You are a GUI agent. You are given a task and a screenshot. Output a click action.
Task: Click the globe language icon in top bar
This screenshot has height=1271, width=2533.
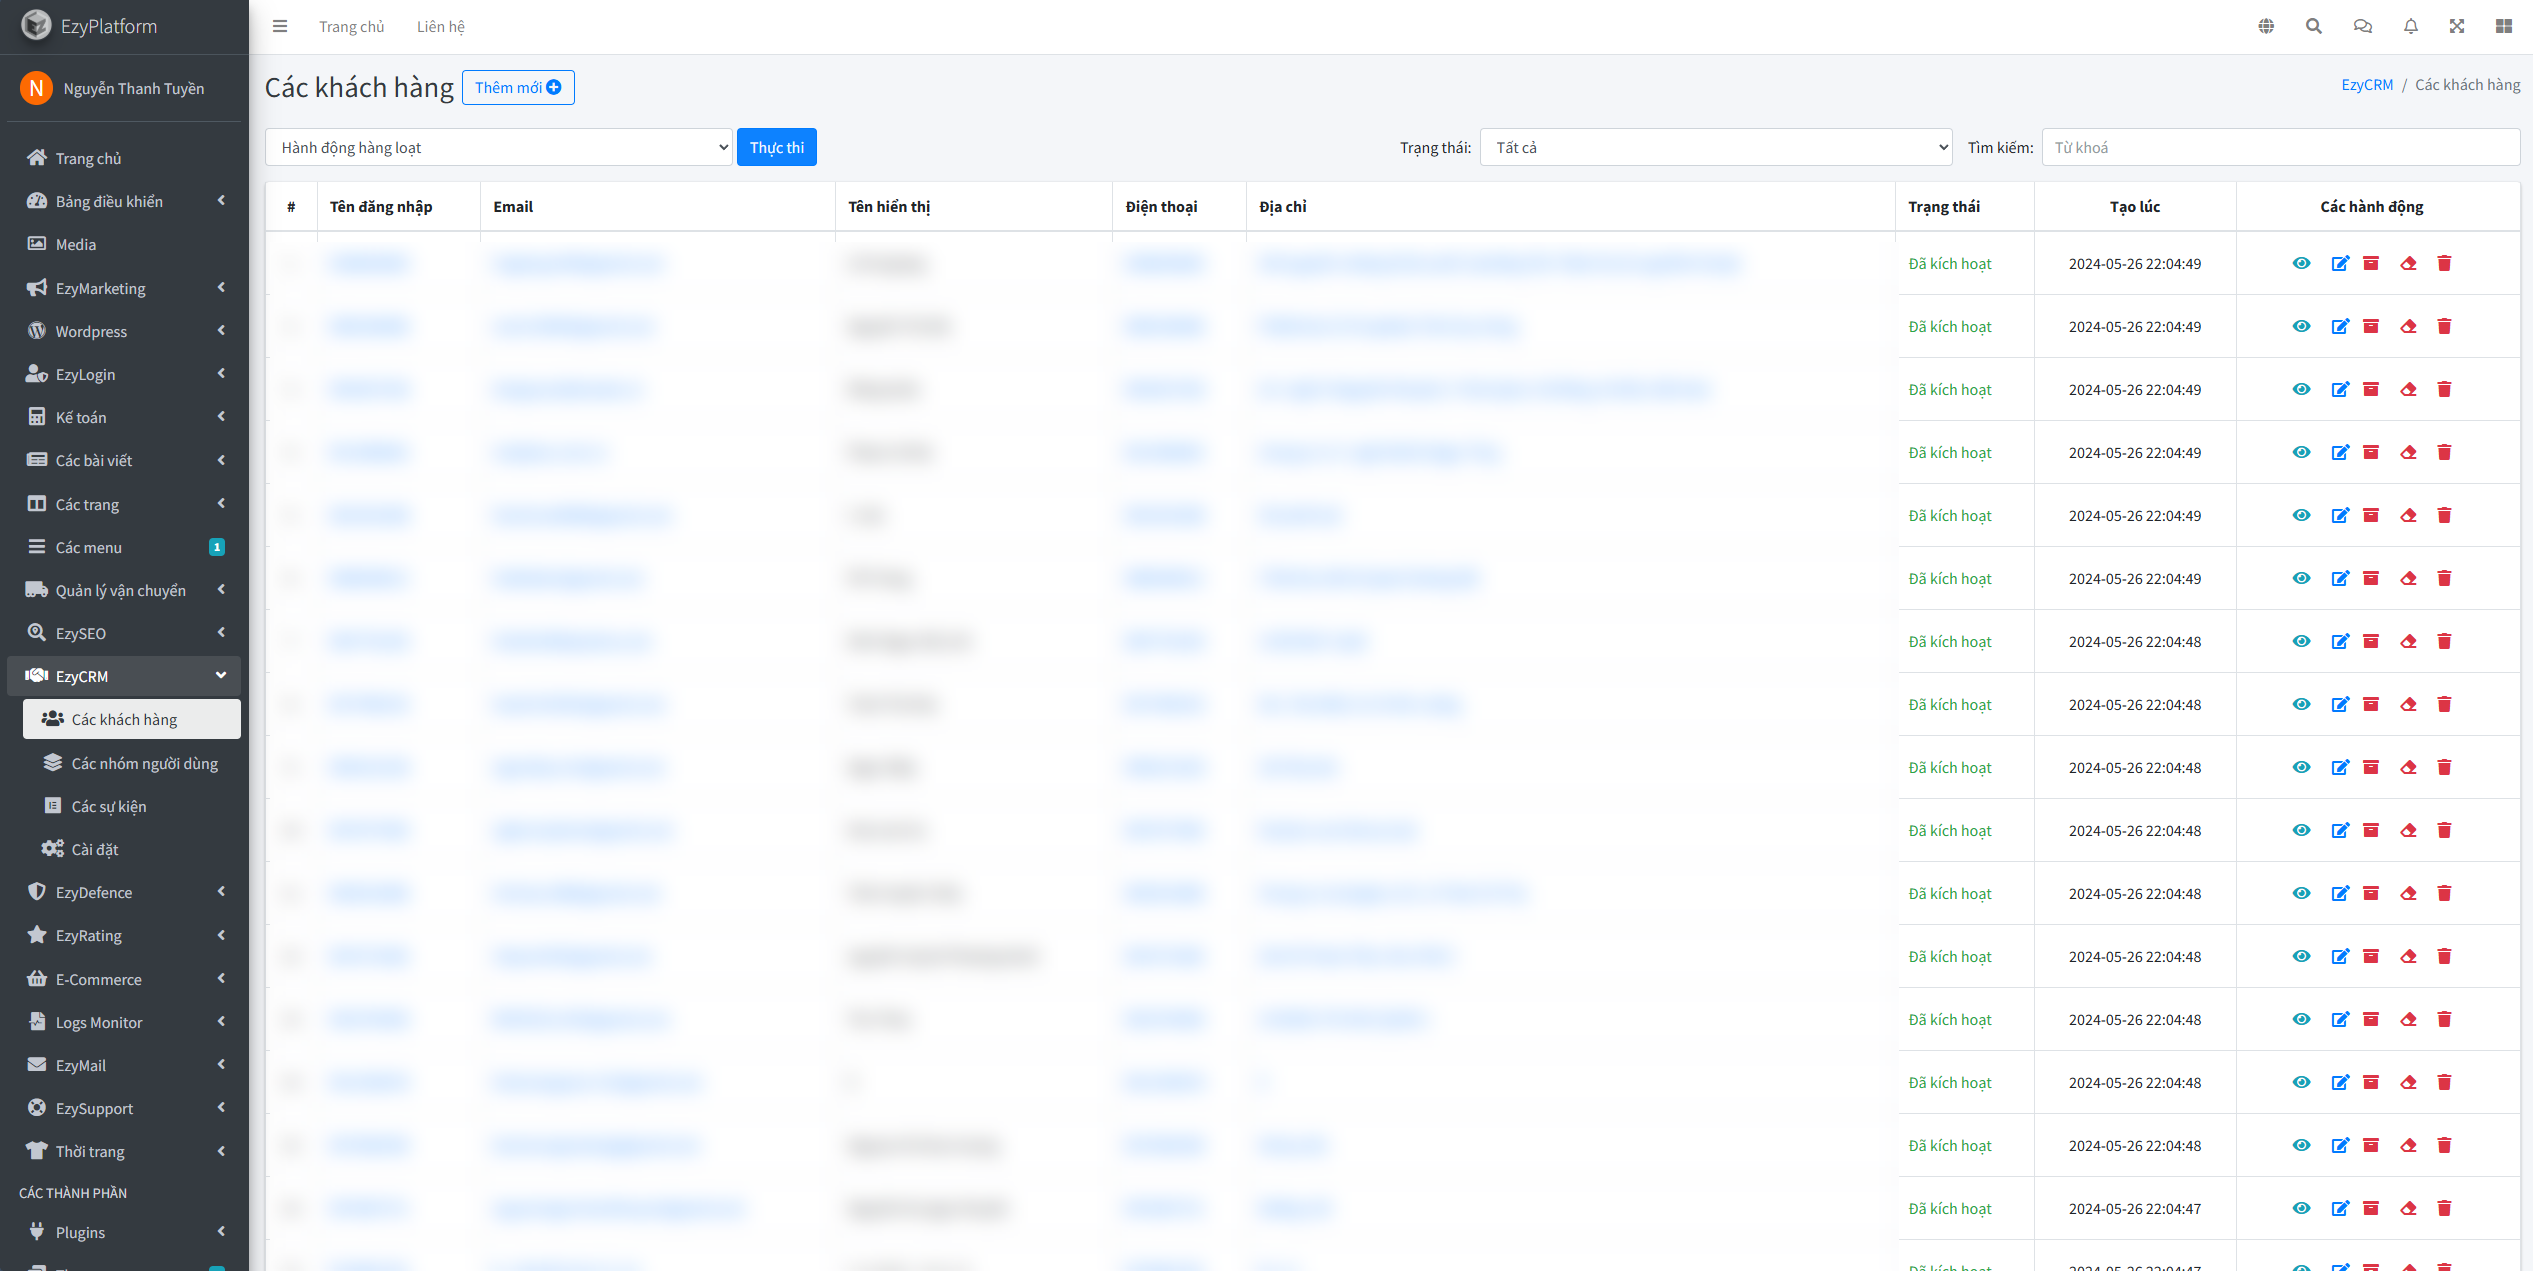click(x=2266, y=26)
